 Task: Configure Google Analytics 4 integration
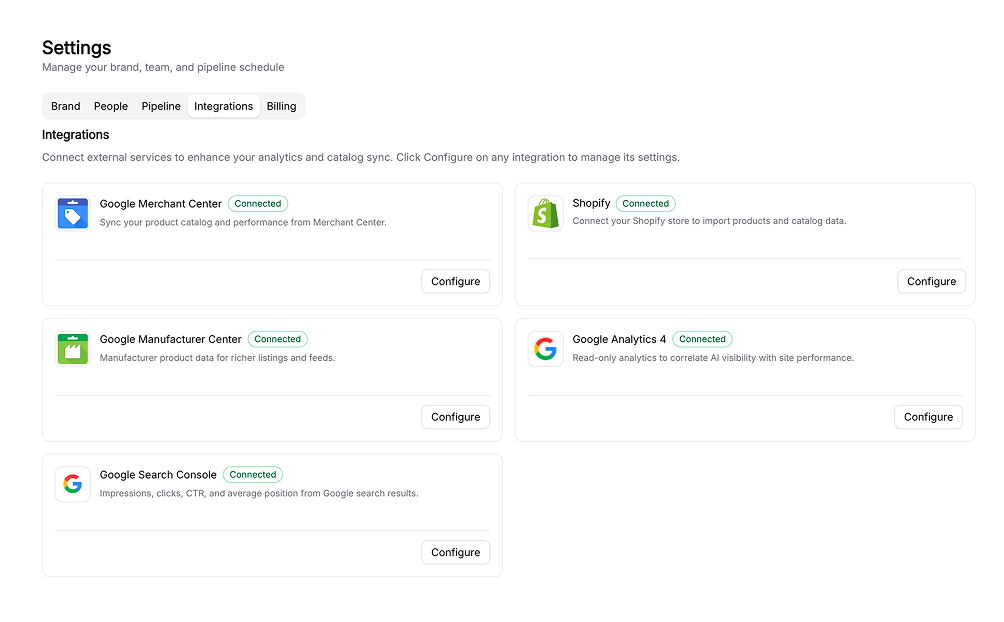[928, 417]
